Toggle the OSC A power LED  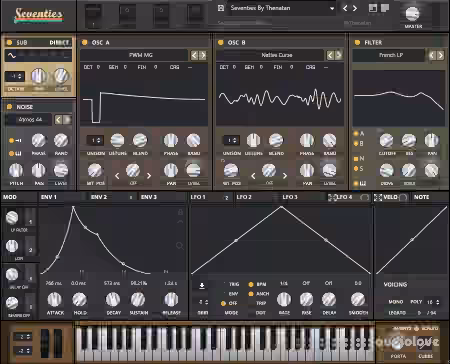click(x=85, y=42)
